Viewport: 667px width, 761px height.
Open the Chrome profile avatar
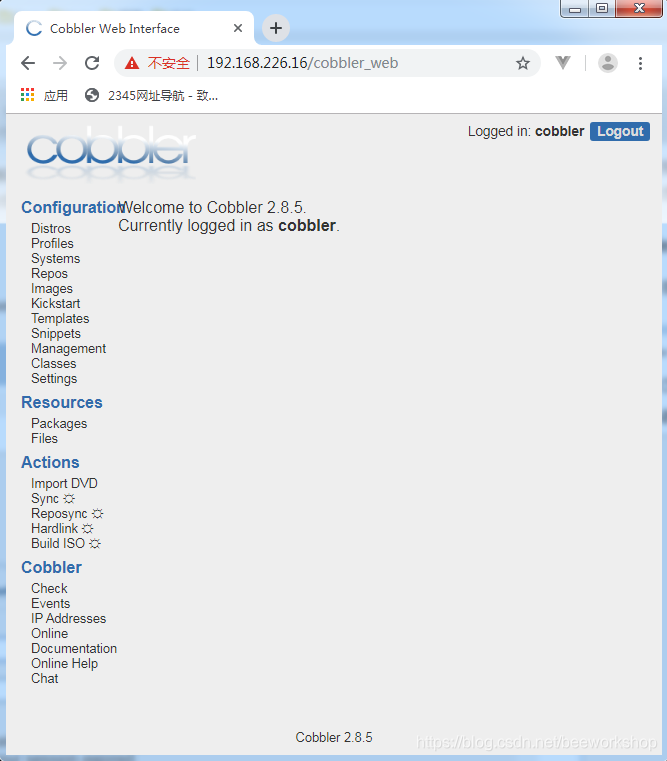pyautogui.click(x=607, y=63)
